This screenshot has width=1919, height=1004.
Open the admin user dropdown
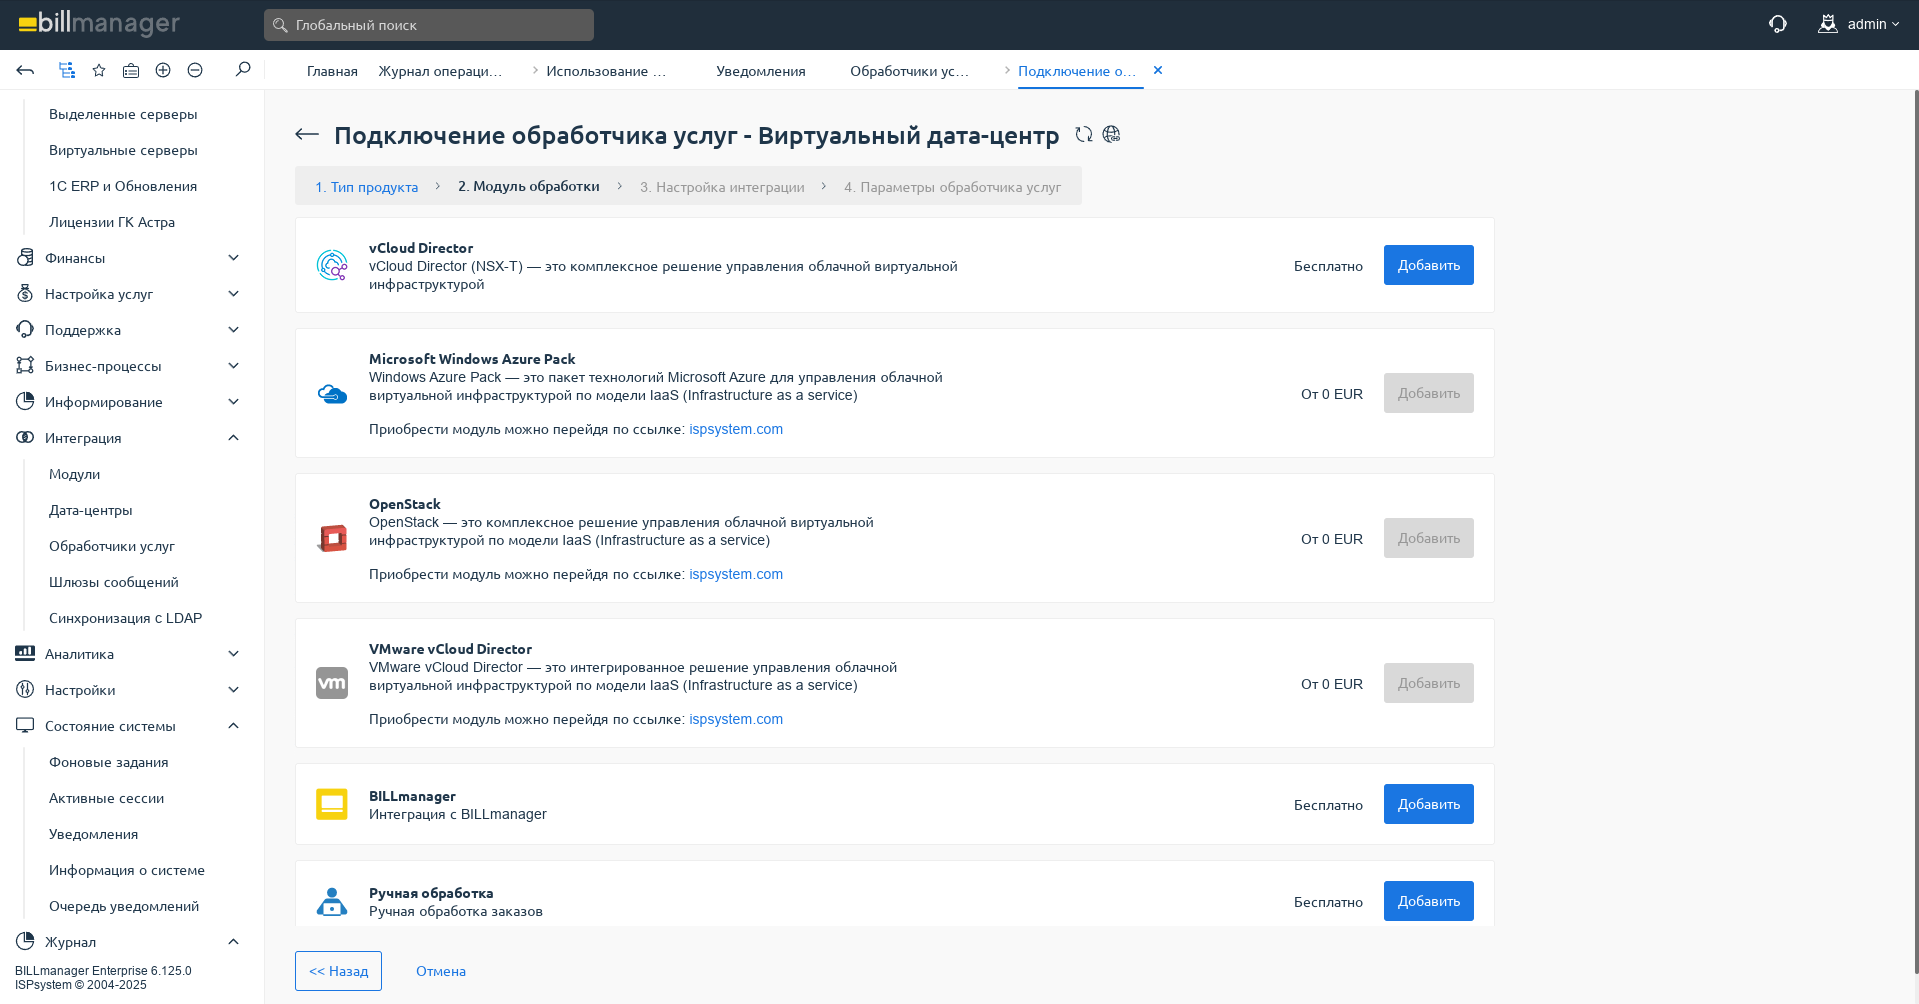(x=1859, y=24)
